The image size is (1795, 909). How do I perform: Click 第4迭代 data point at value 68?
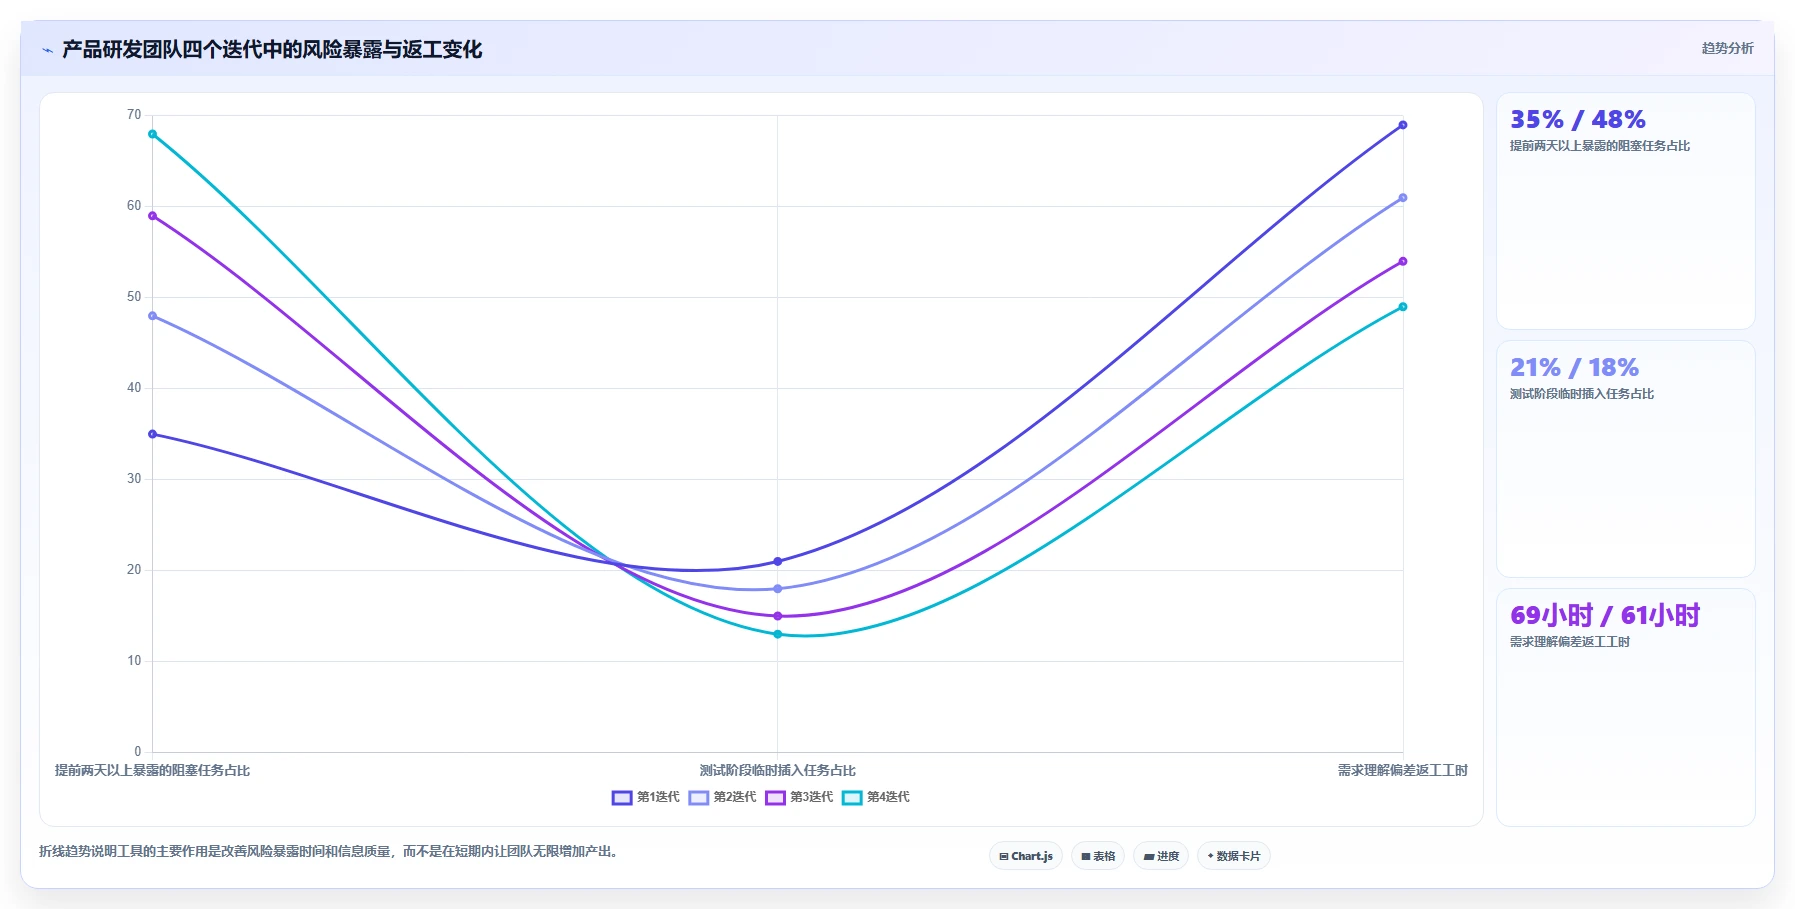point(152,134)
